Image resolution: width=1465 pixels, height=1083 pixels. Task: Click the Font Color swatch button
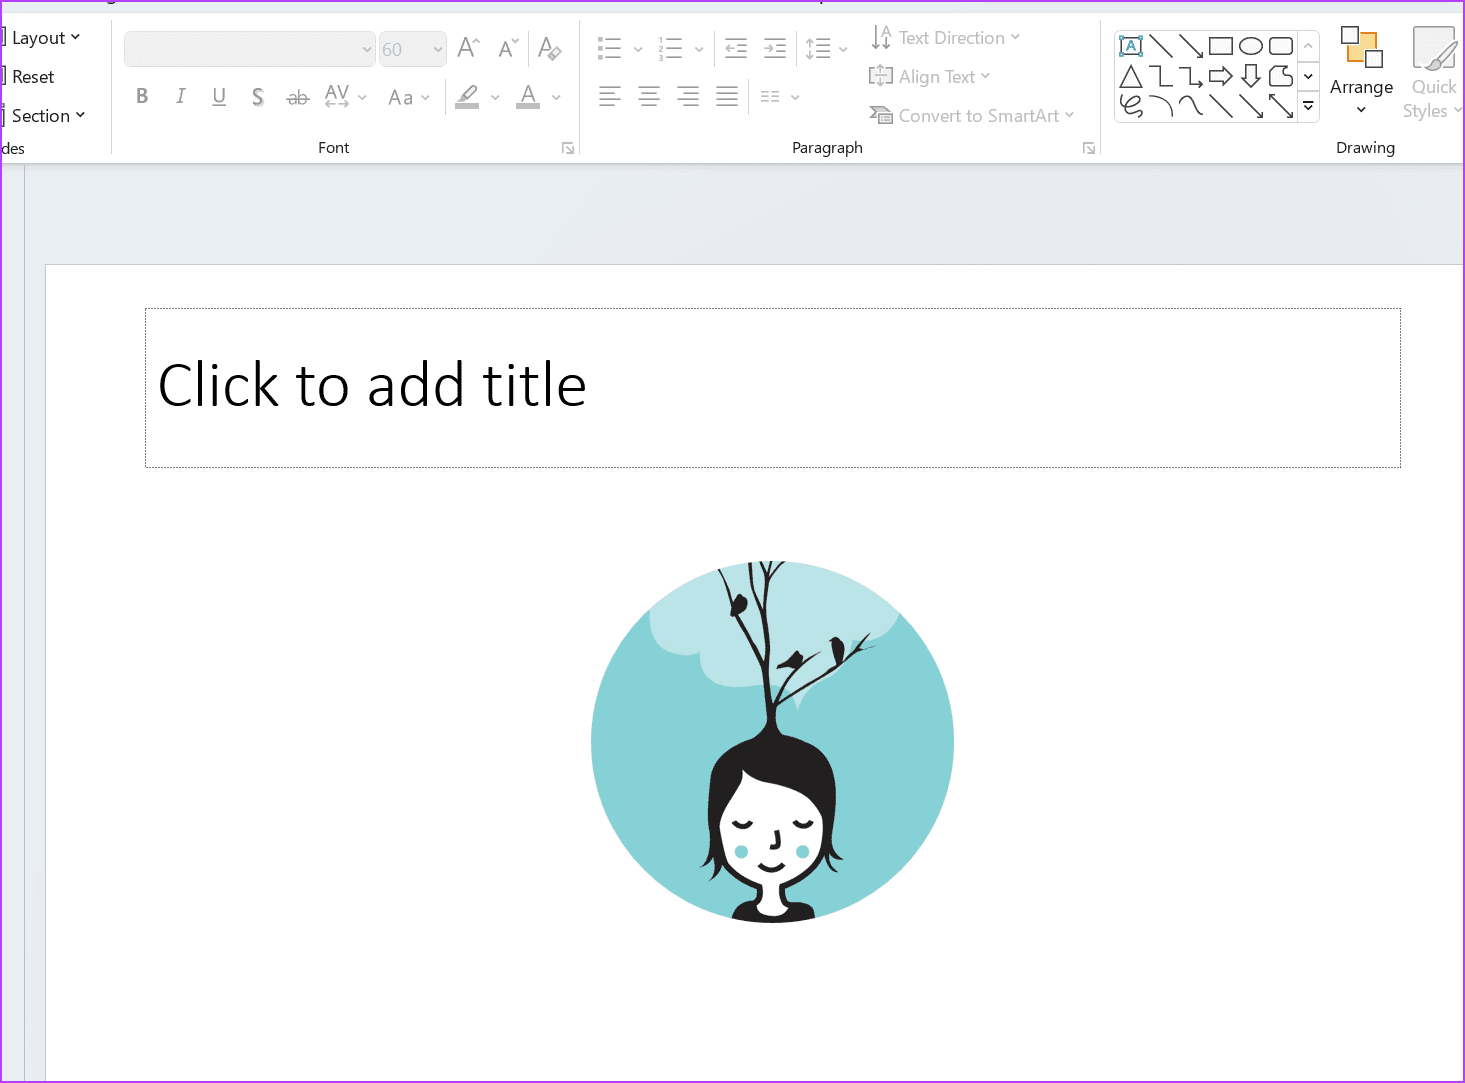[x=528, y=97]
